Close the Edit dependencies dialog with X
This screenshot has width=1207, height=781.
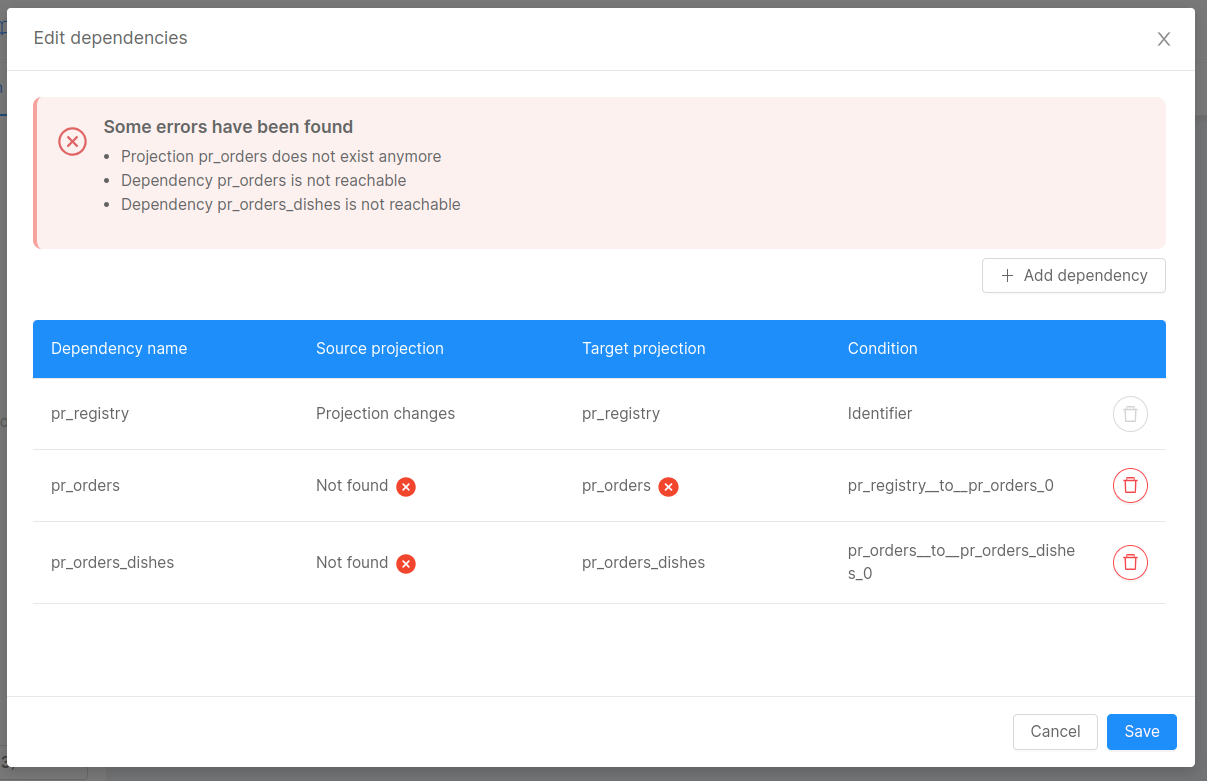[1163, 39]
